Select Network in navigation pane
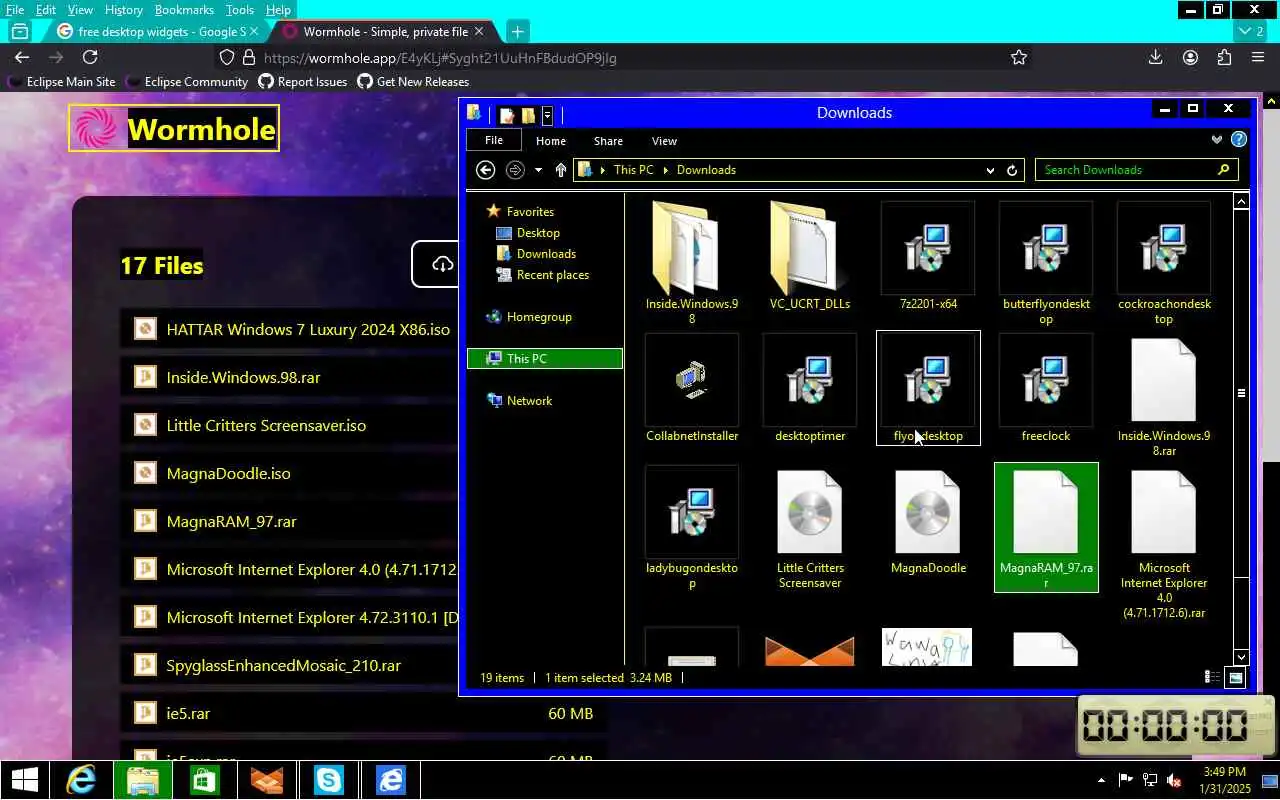This screenshot has height=800, width=1280. tap(519, 401)
